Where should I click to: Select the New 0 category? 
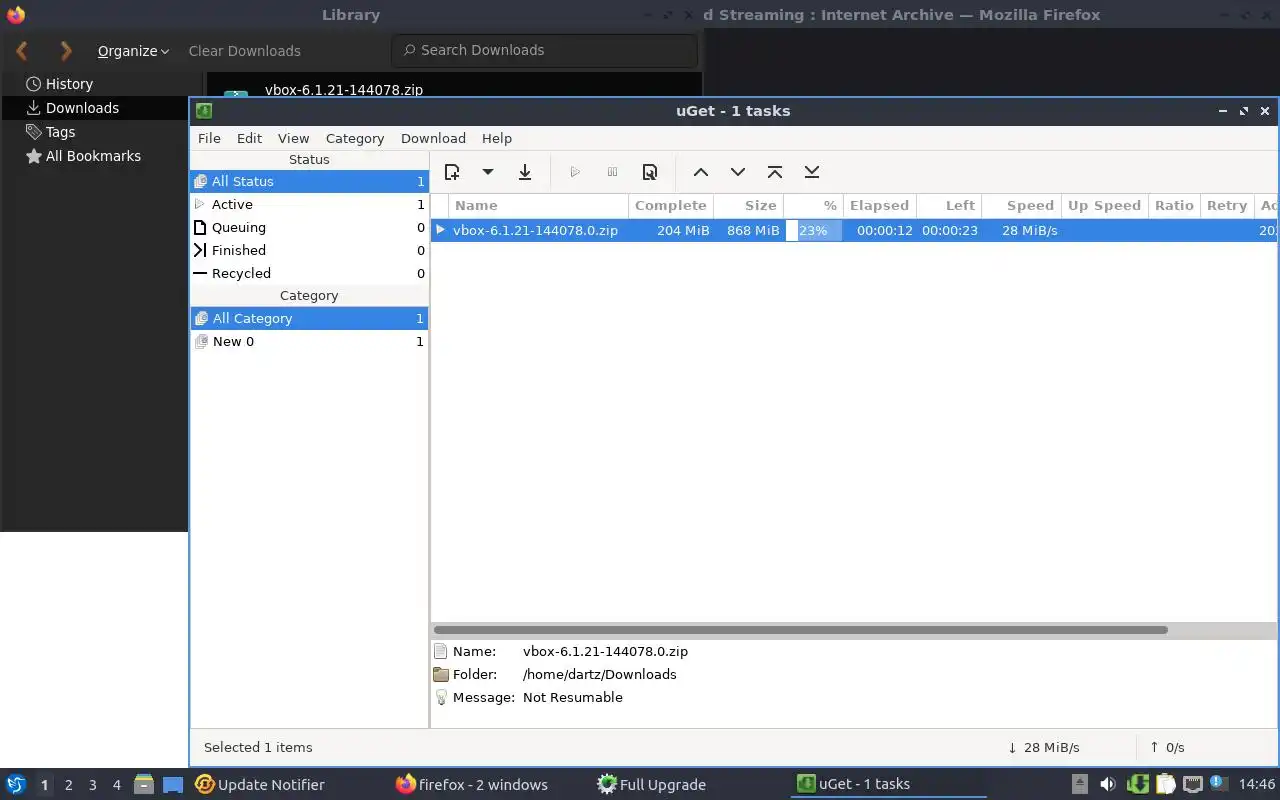(309, 341)
